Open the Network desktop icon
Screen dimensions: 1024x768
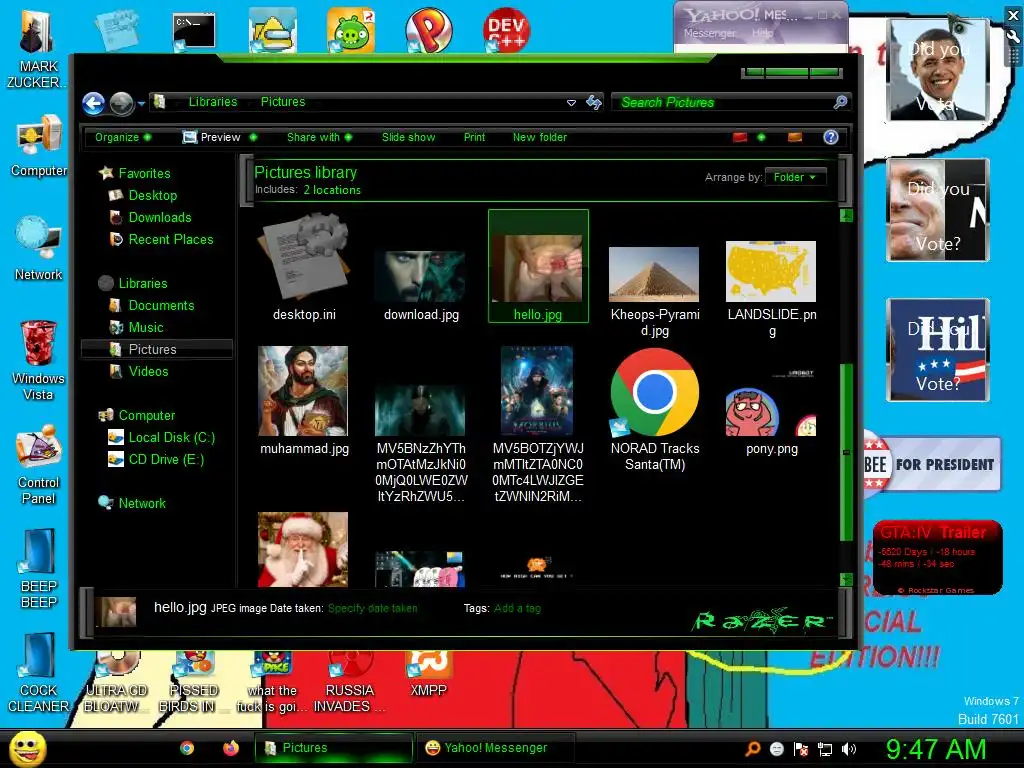[39, 249]
